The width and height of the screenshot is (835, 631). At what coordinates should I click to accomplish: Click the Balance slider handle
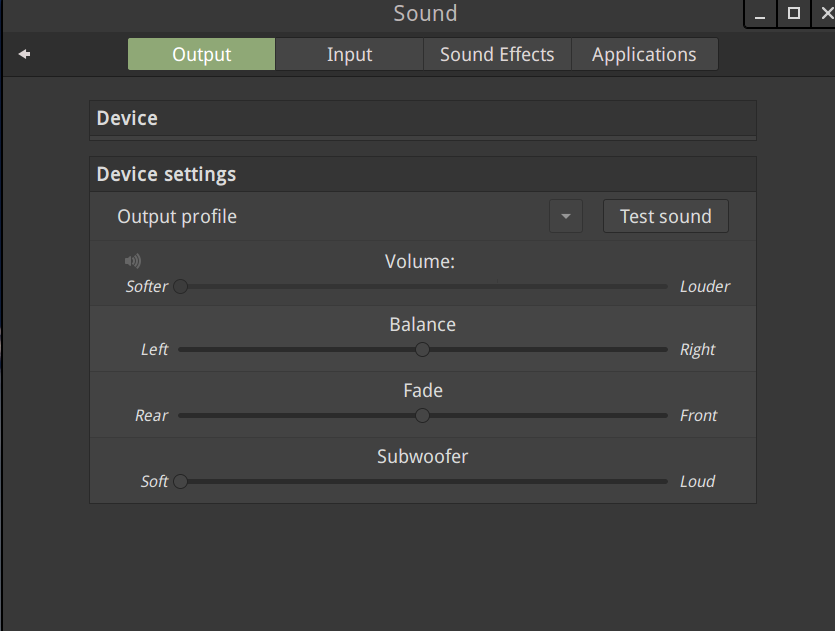tap(422, 350)
